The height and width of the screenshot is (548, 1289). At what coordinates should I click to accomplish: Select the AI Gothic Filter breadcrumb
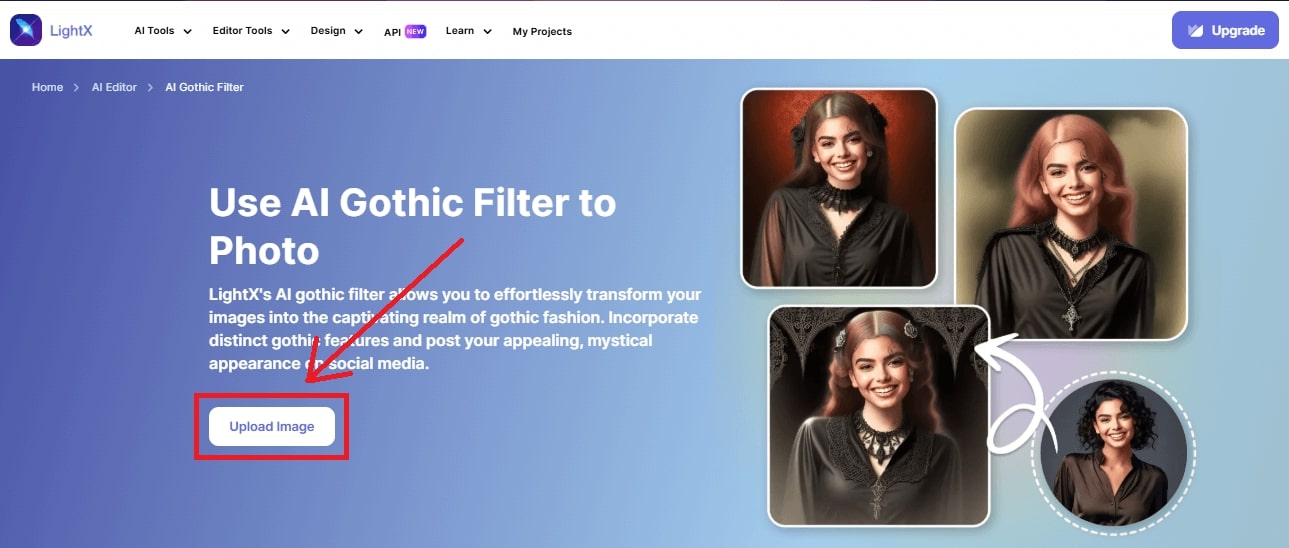click(x=204, y=87)
